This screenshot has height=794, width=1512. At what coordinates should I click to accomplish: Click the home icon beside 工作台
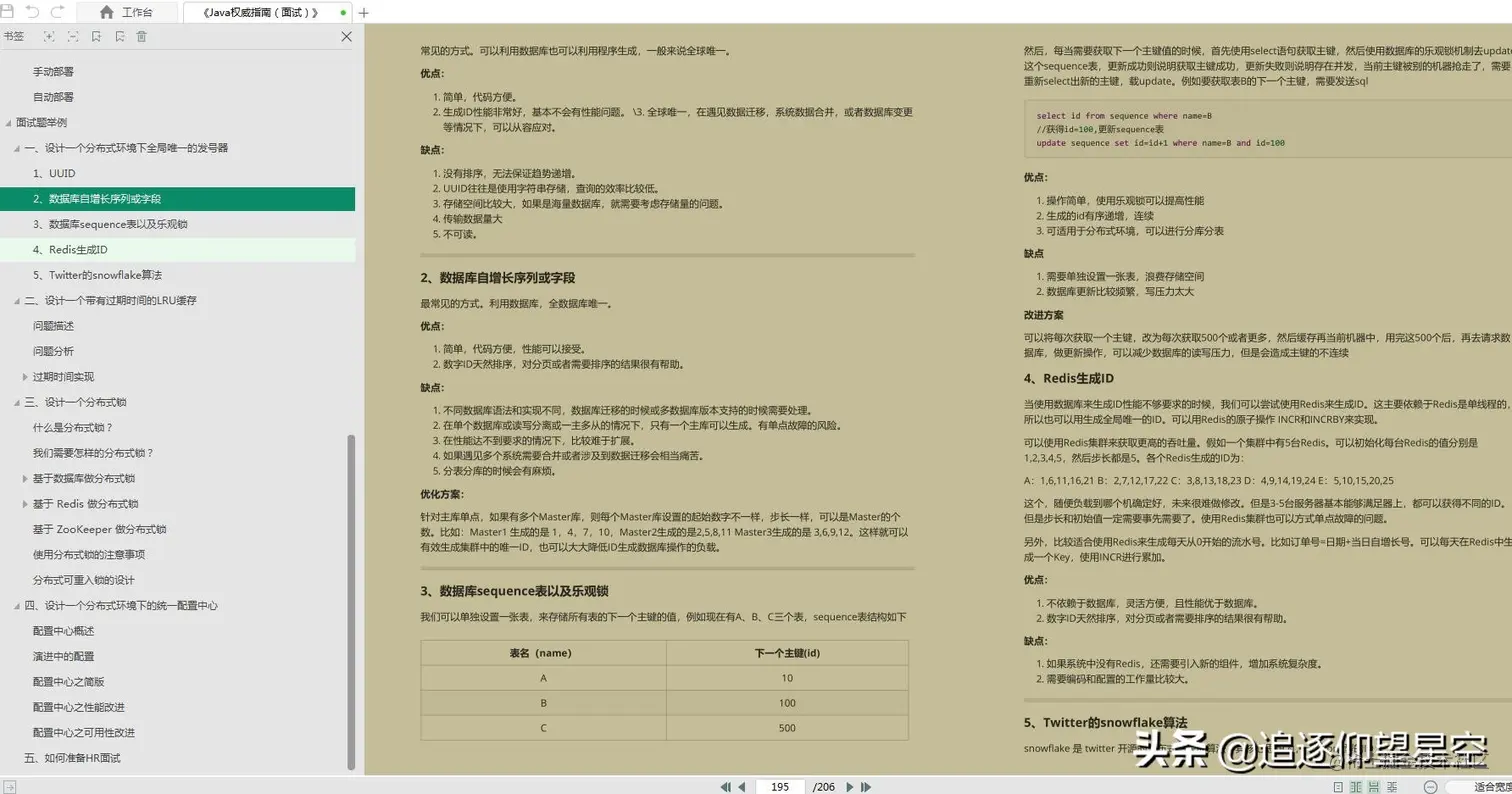pyautogui.click(x=108, y=12)
